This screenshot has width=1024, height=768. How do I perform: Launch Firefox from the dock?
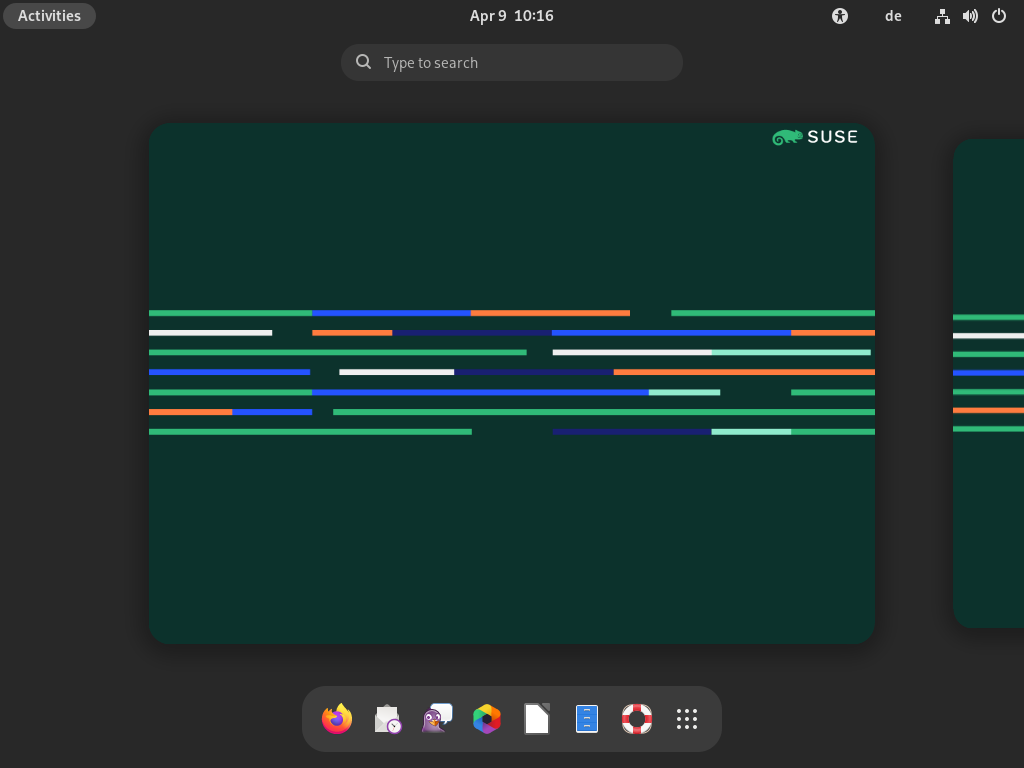coord(337,719)
